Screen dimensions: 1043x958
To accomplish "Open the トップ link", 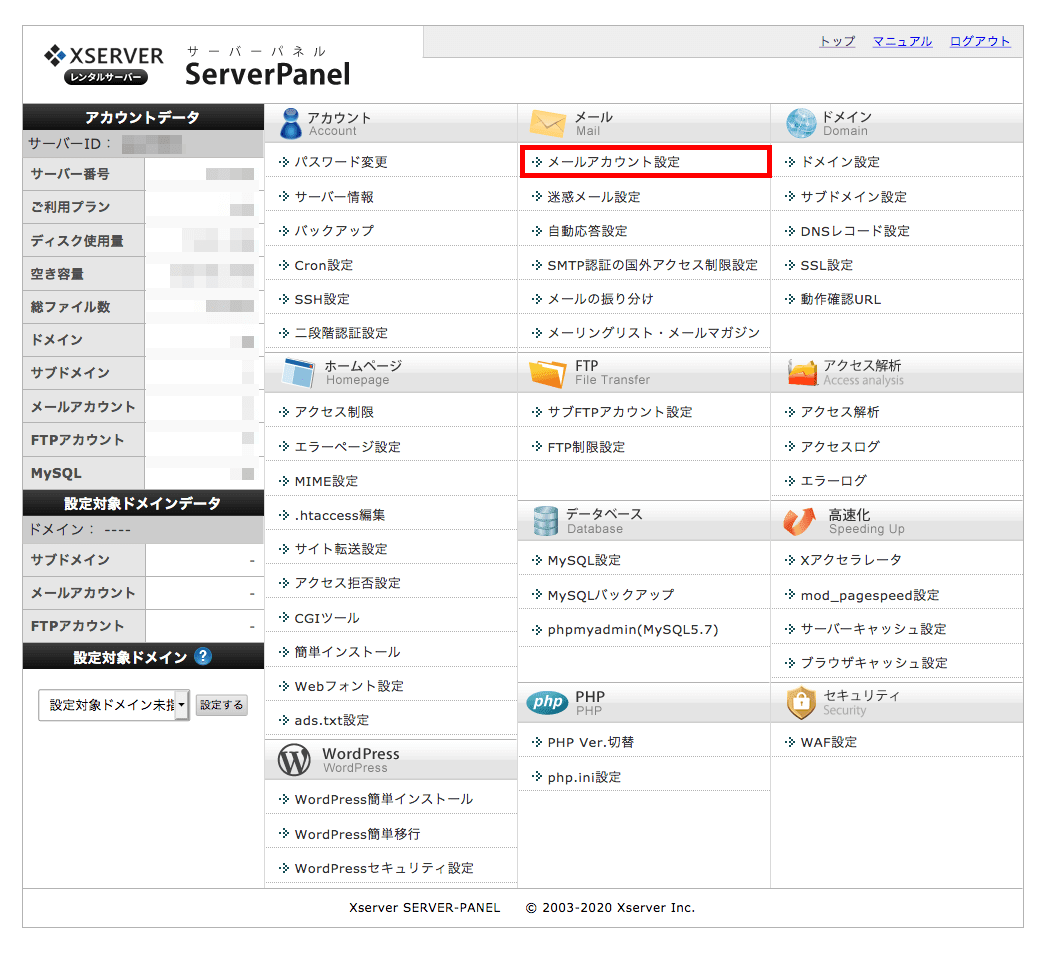I will point(837,41).
